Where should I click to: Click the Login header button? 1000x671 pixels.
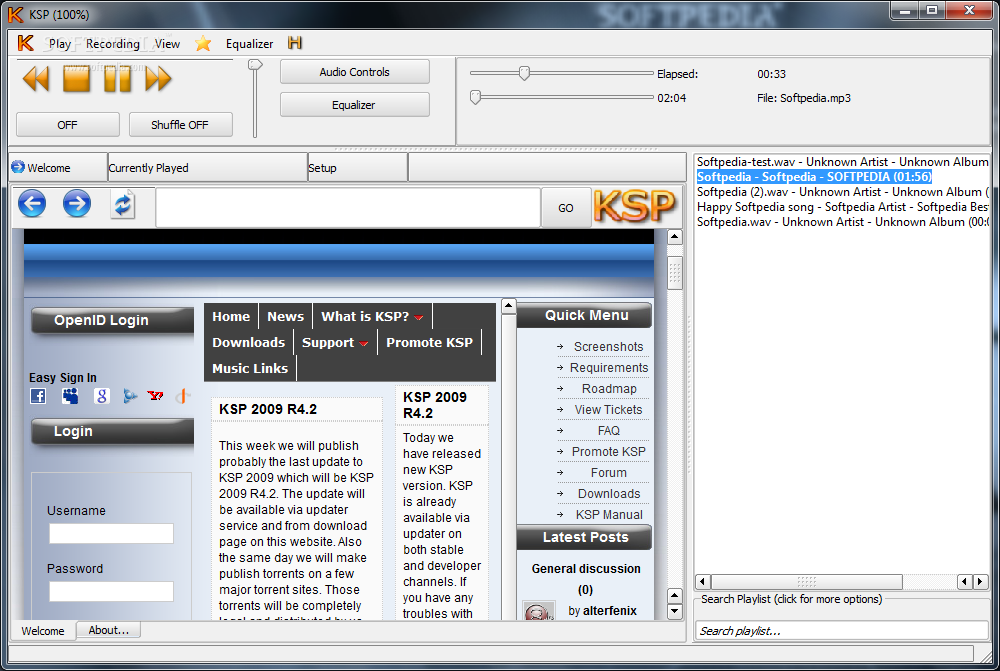112,431
